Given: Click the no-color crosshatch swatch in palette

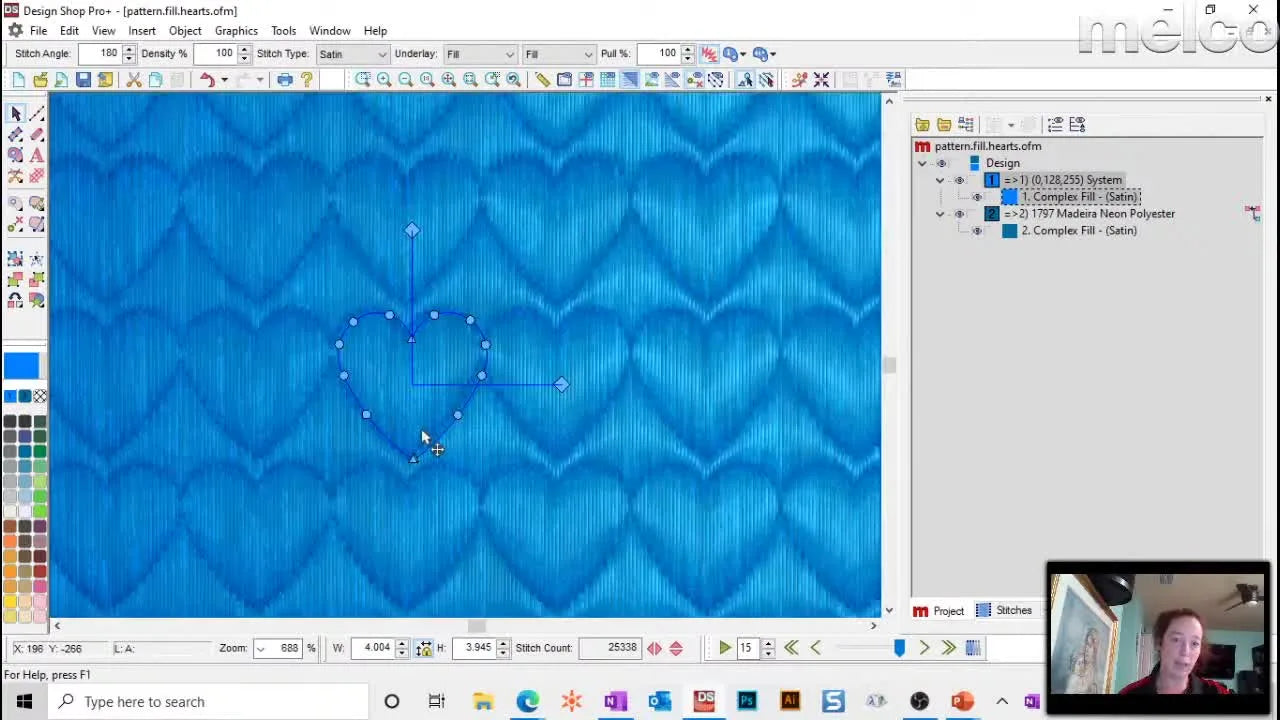Looking at the screenshot, I should [39, 396].
